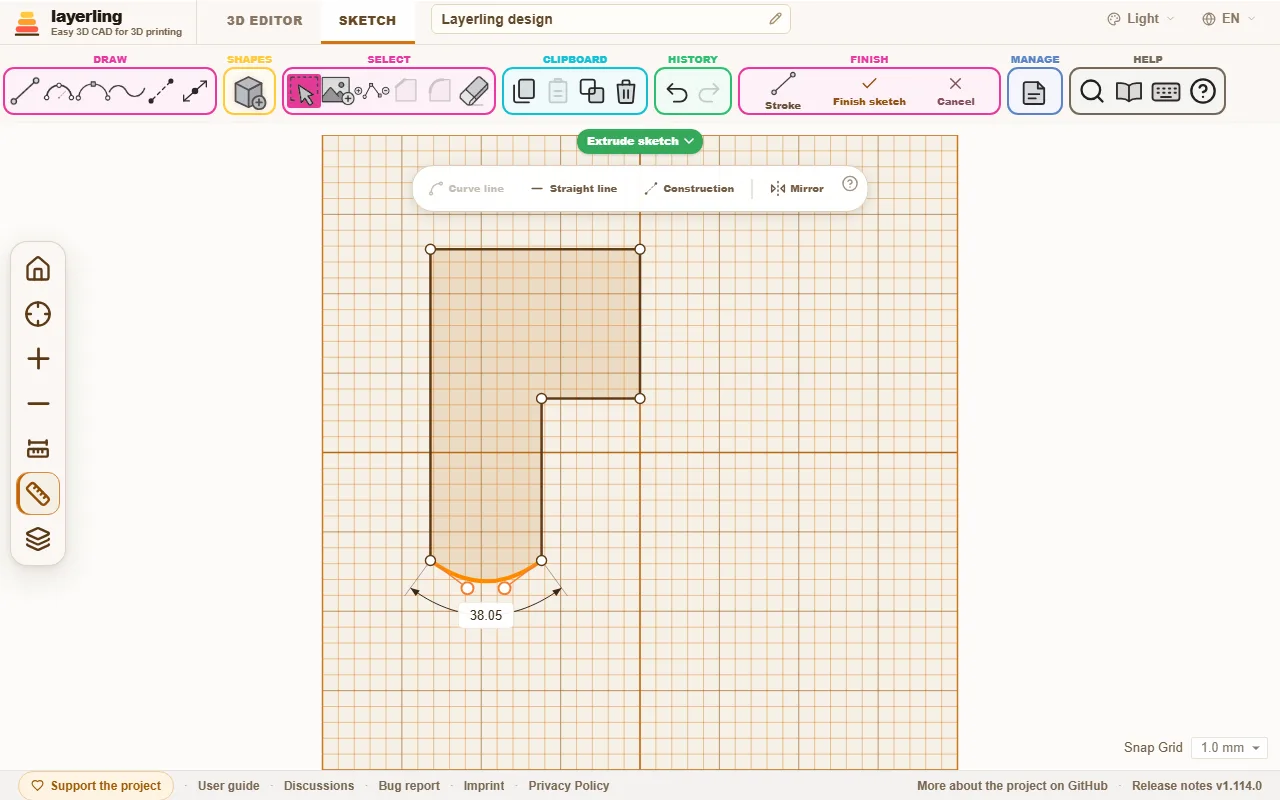Image resolution: width=1280 pixels, height=800 pixels.
Task: Open the Snap Grid 1.0 mm dropdown
Action: pos(1229,747)
